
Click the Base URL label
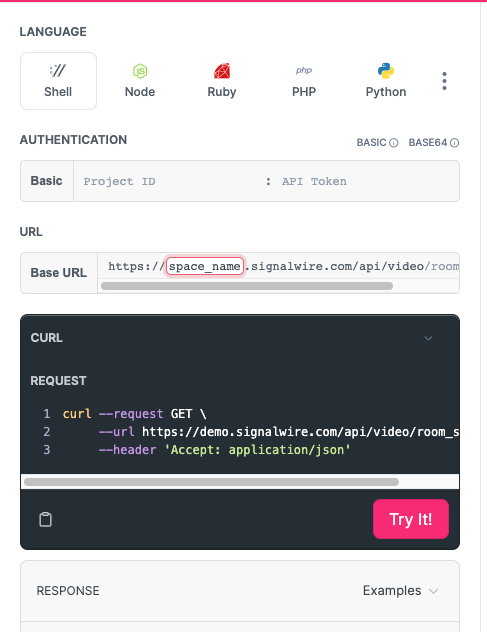pyautogui.click(x=59, y=273)
